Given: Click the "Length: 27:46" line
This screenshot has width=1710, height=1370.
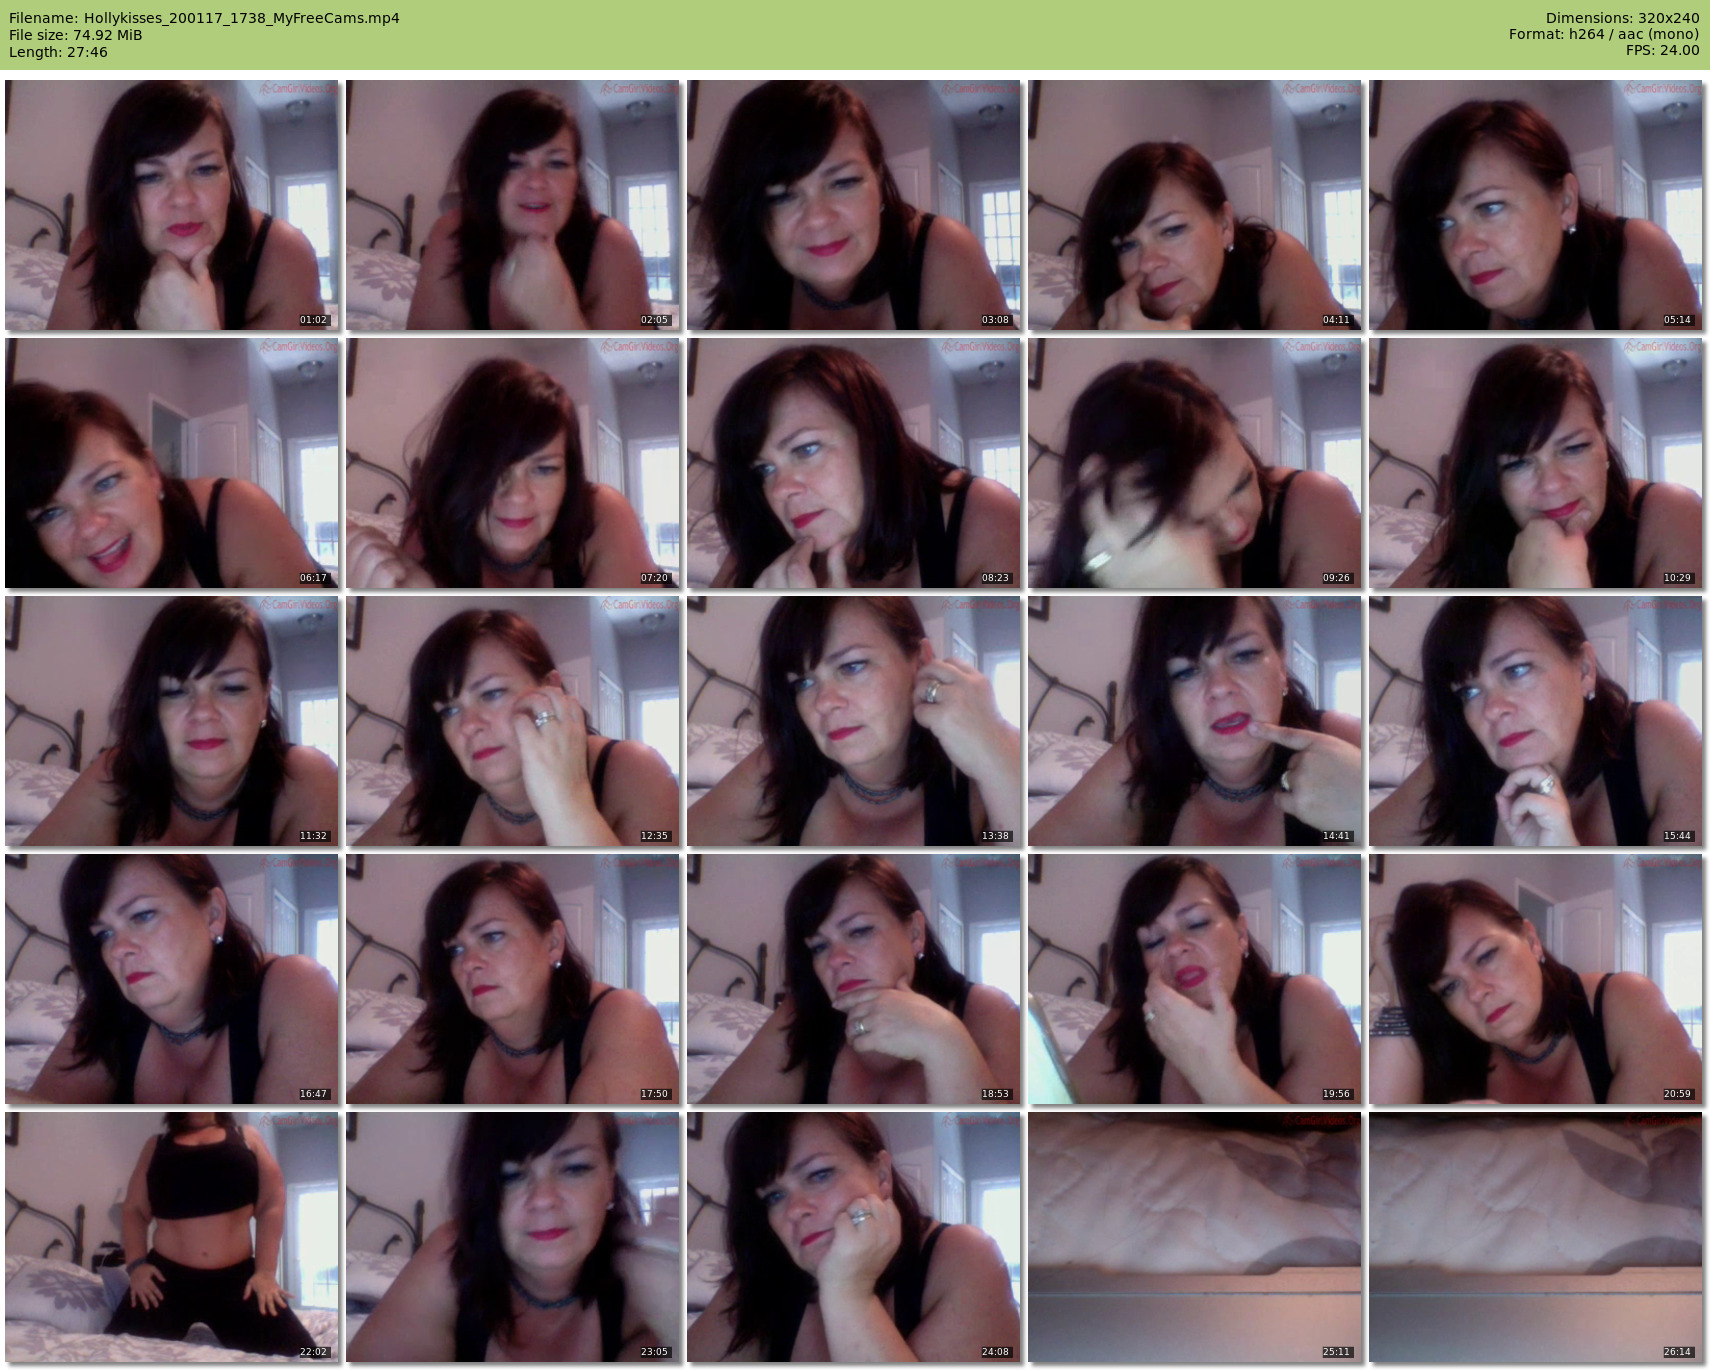Looking at the screenshot, I should coord(58,52).
